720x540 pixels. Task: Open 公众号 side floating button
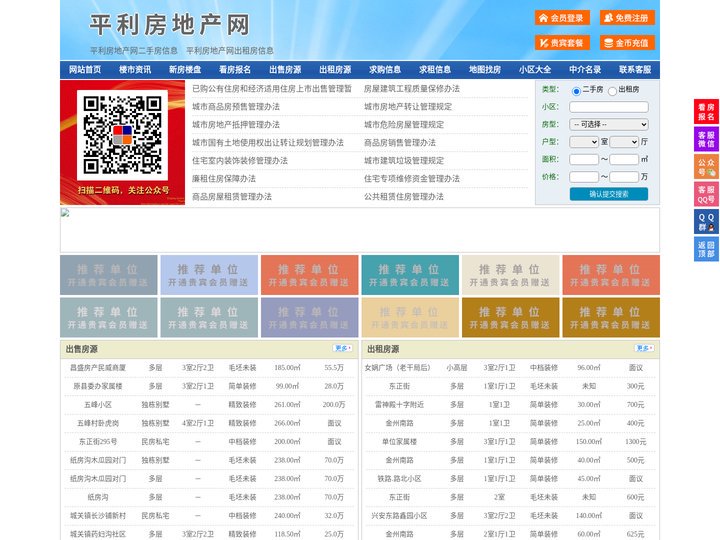click(706, 167)
